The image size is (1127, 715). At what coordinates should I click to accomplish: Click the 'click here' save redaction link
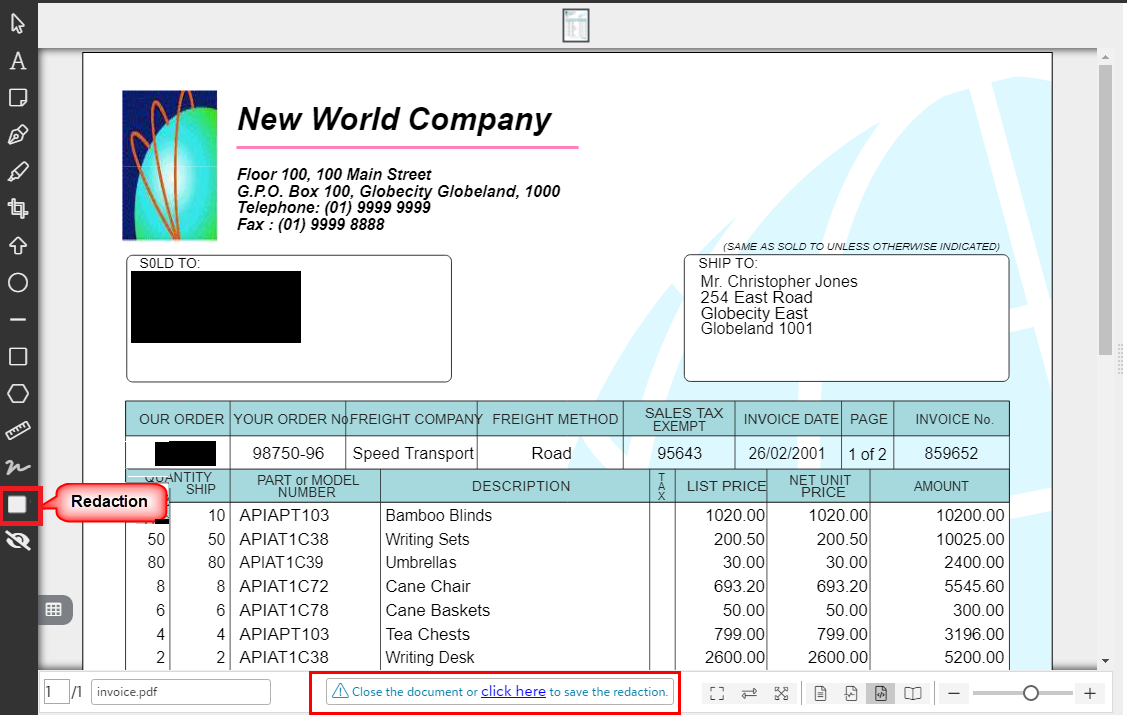pos(513,691)
